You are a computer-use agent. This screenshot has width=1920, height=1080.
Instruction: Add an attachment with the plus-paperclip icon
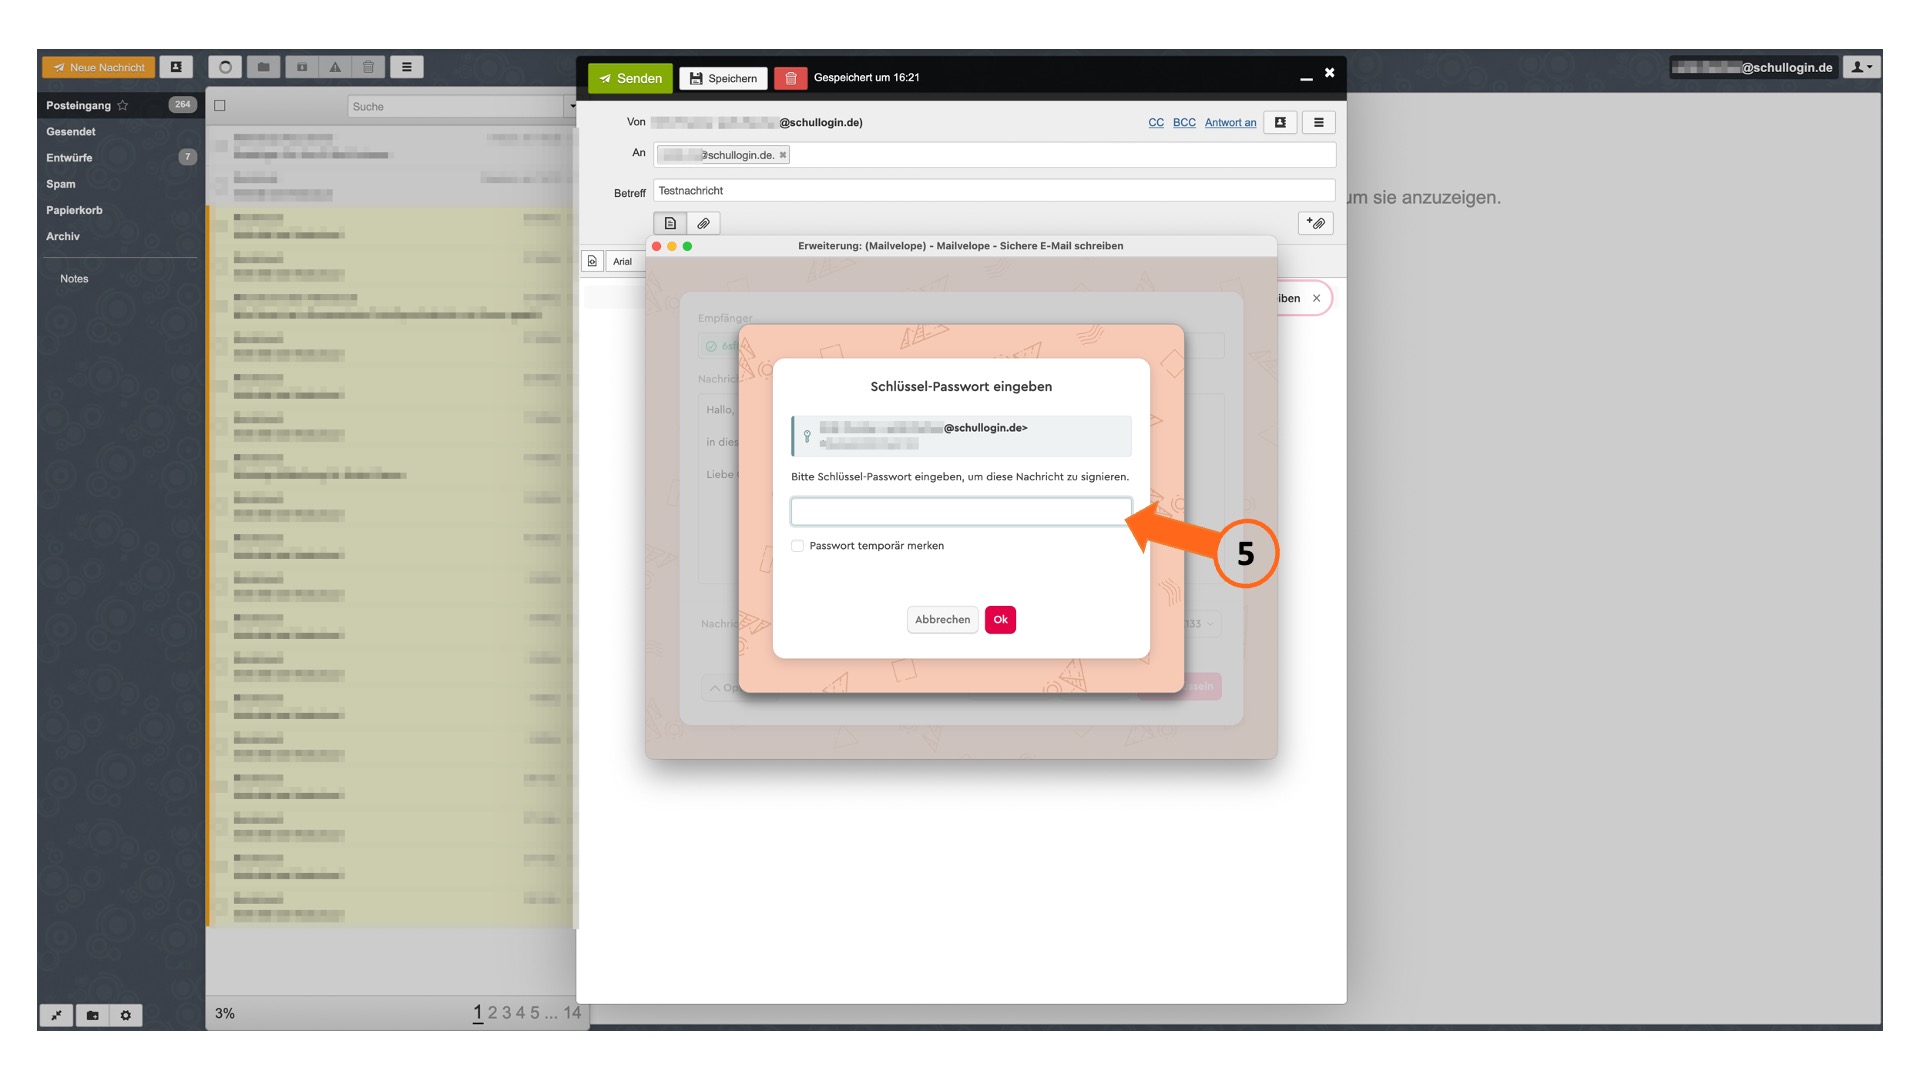[1316, 223]
